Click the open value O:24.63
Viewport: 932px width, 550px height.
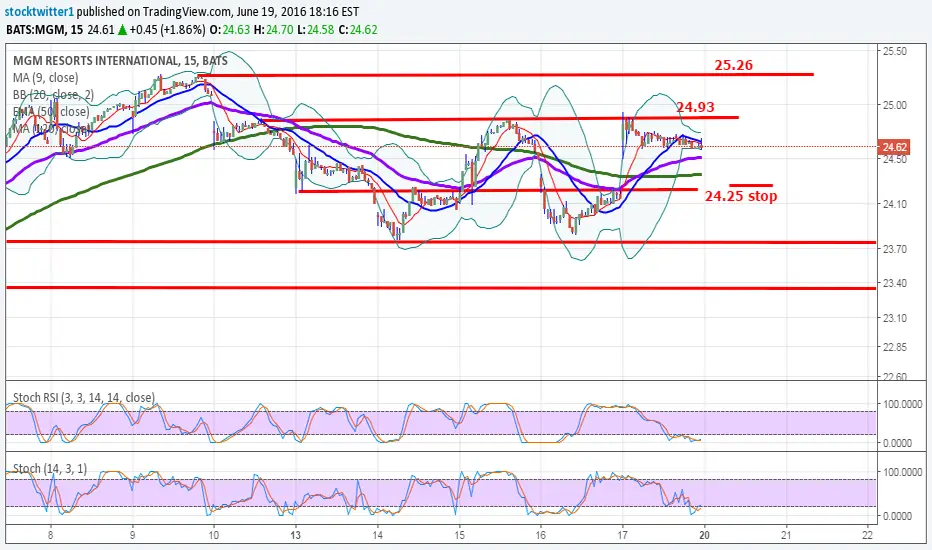(x=229, y=30)
